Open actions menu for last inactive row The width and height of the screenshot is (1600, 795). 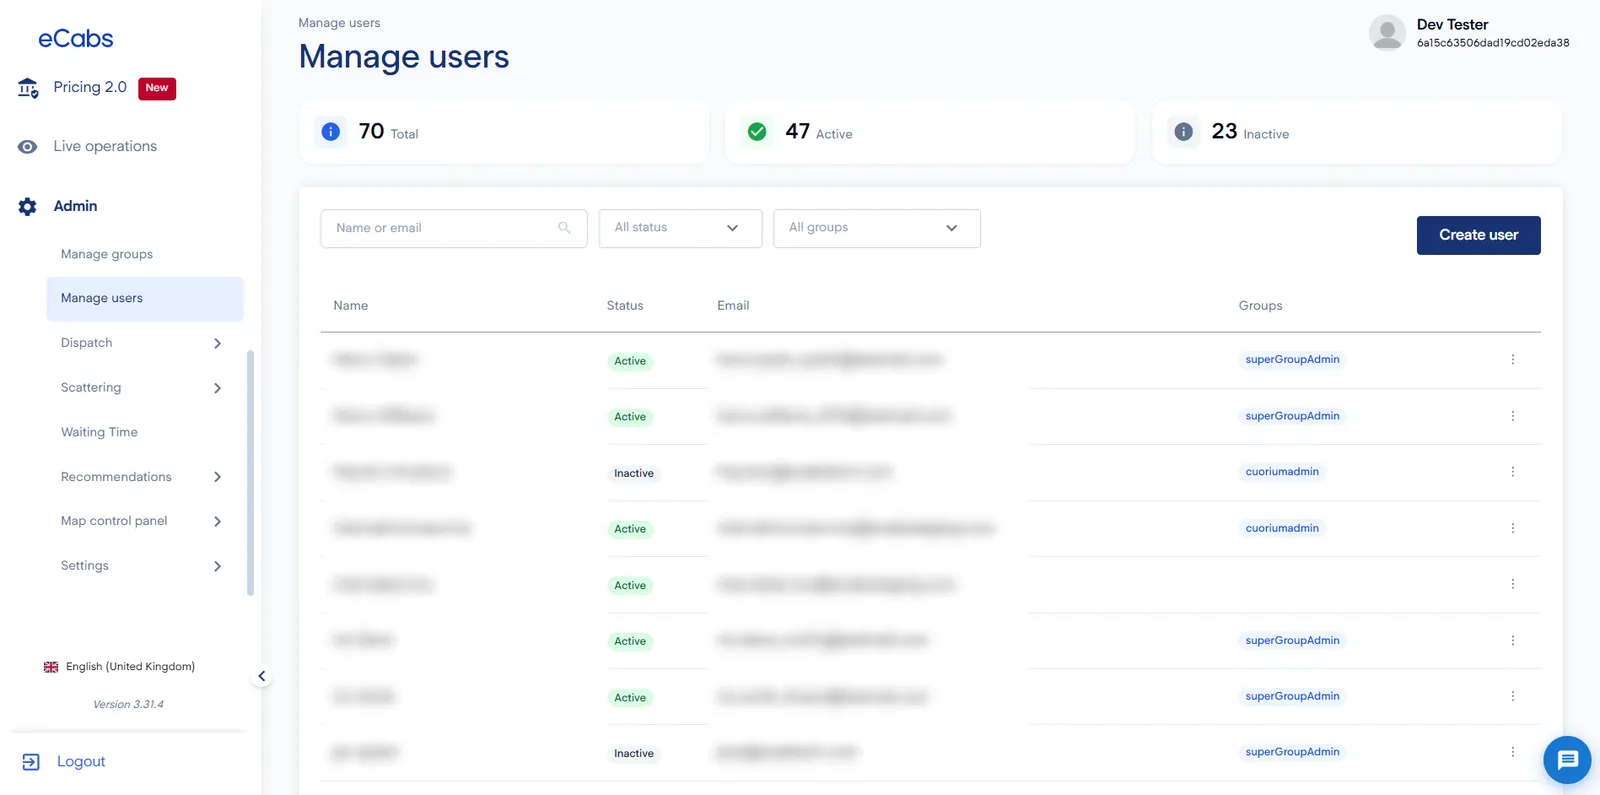click(x=1512, y=752)
